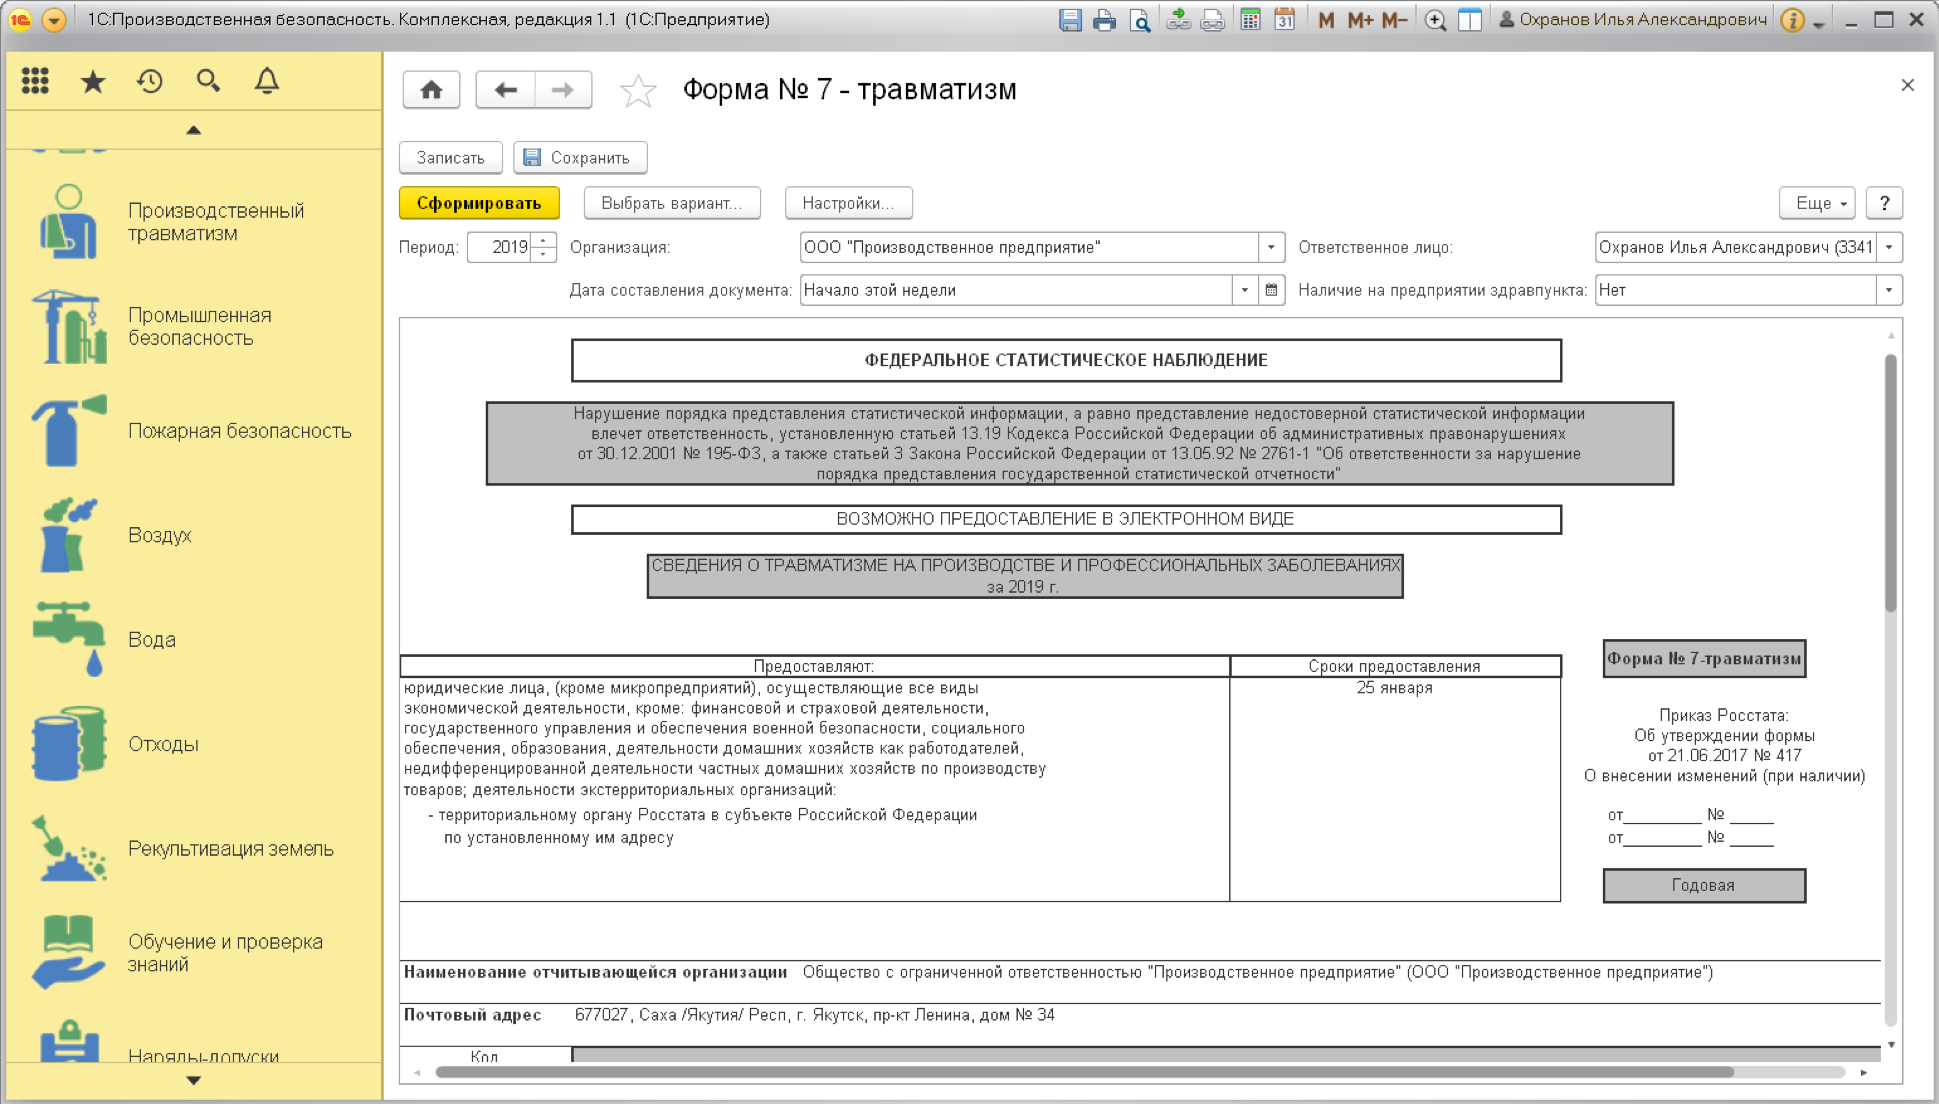Image resolution: width=1939 pixels, height=1104 pixels.
Task: Click the save diskette icon in title bar
Action: (x=1070, y=20)
